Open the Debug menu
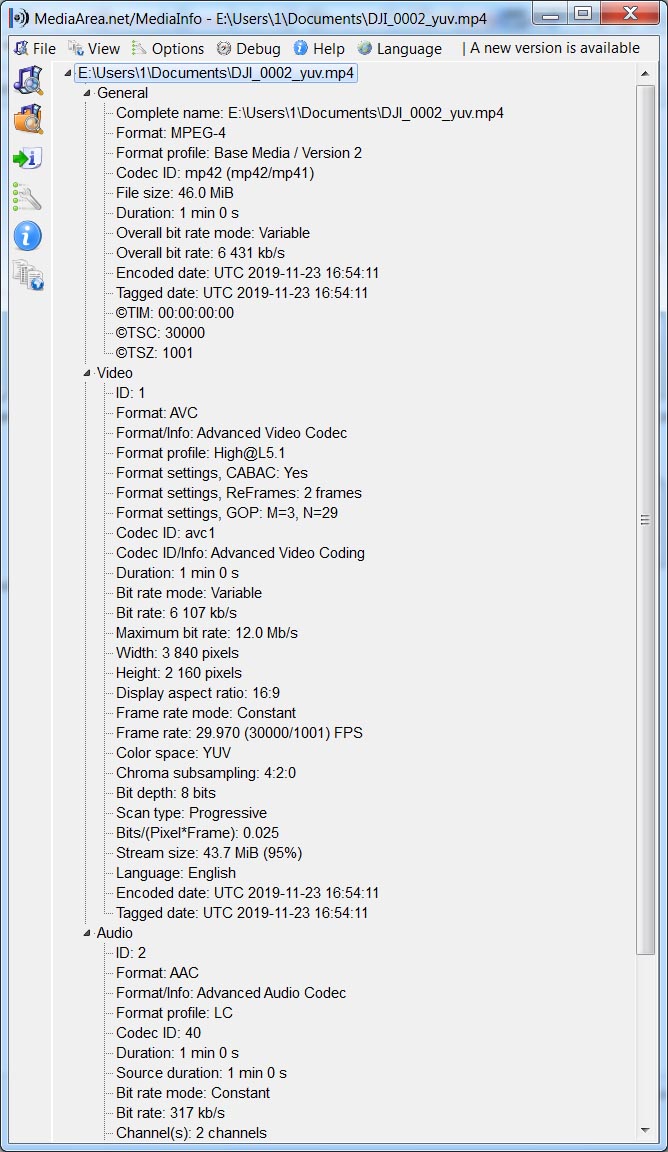The height and width of the screenshot is (1152, 668). pos(248,48)
